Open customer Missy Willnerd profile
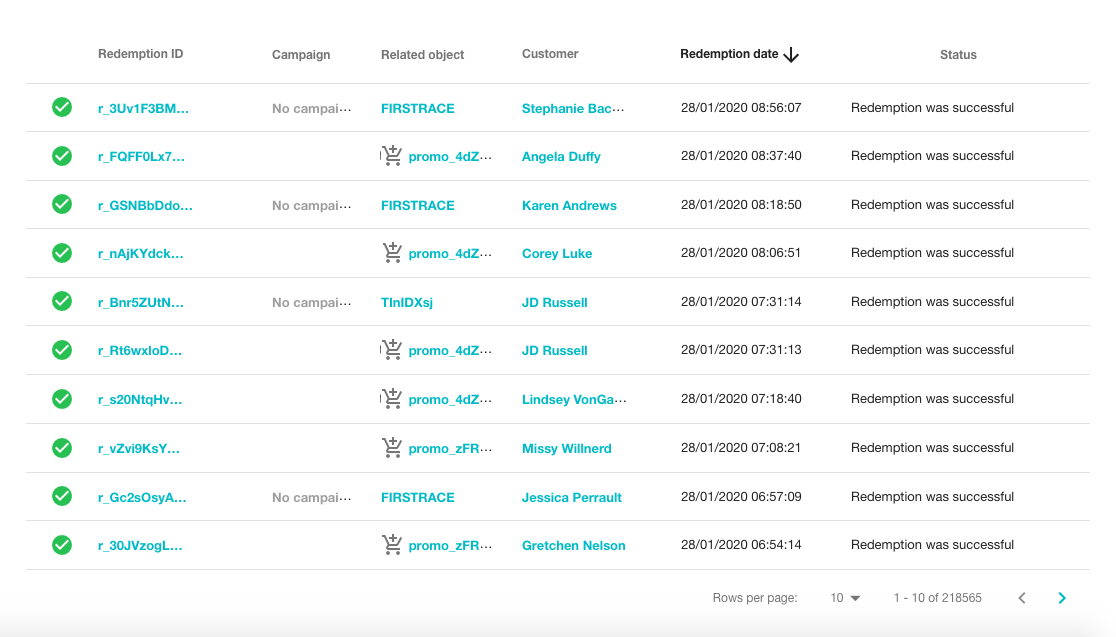Screen dimensions: 1116x637 tap(567, 448)
